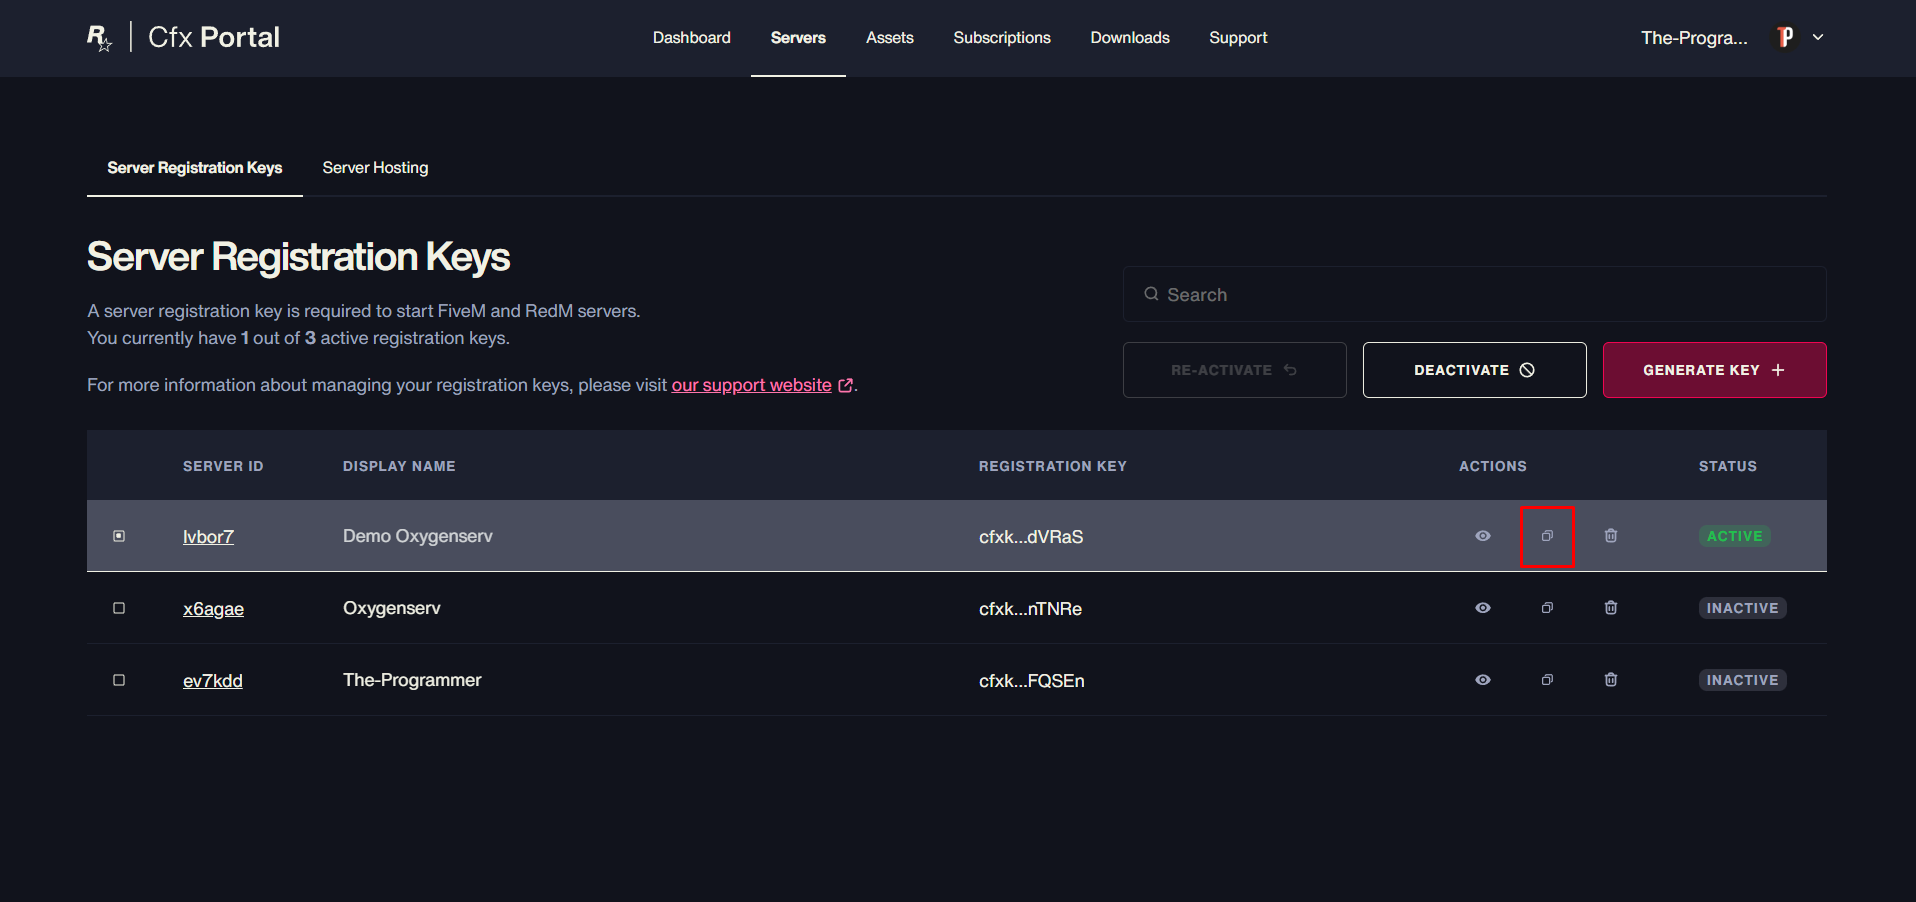
Task: Delete the The-Programmer registration key
Action: tap(1611, 680)
